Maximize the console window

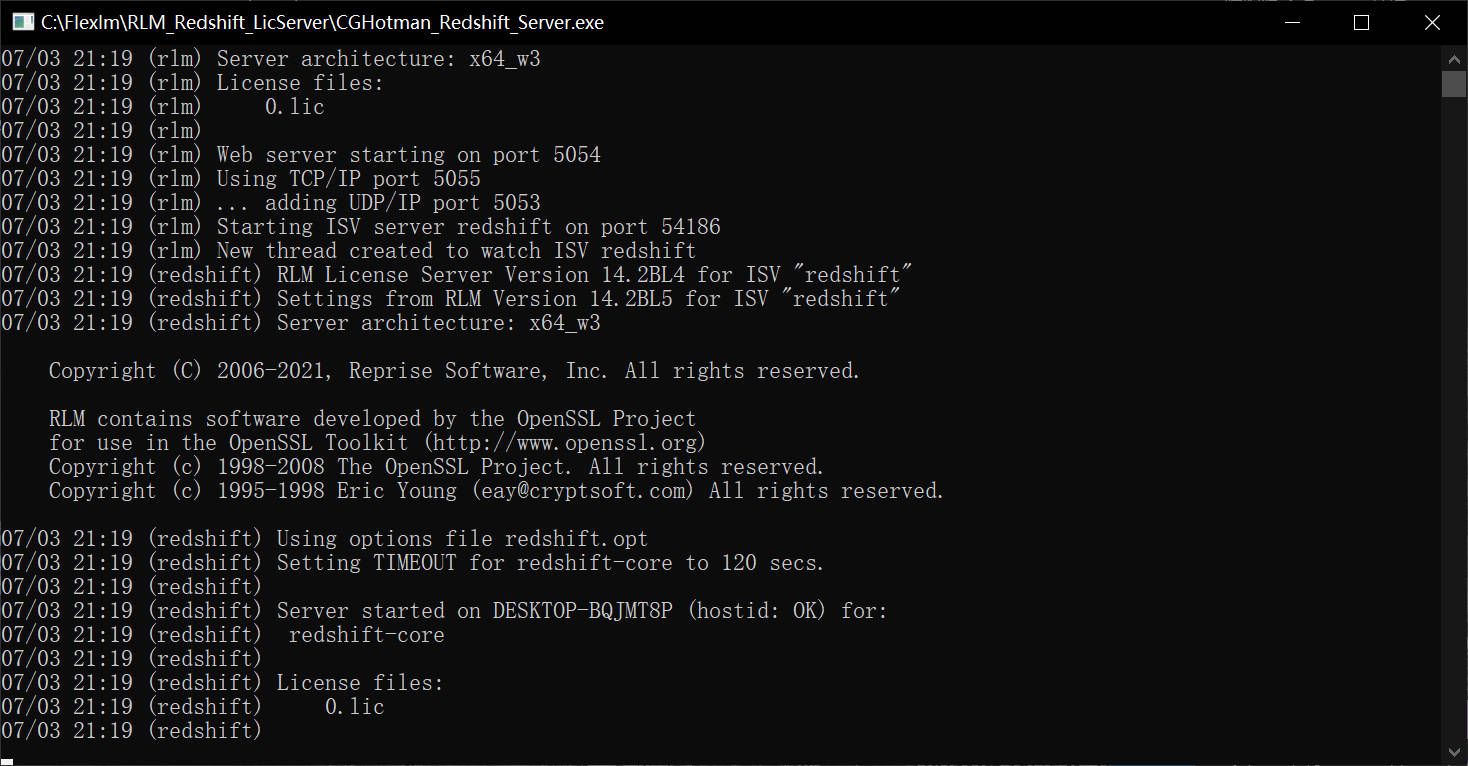[1361, 22]
